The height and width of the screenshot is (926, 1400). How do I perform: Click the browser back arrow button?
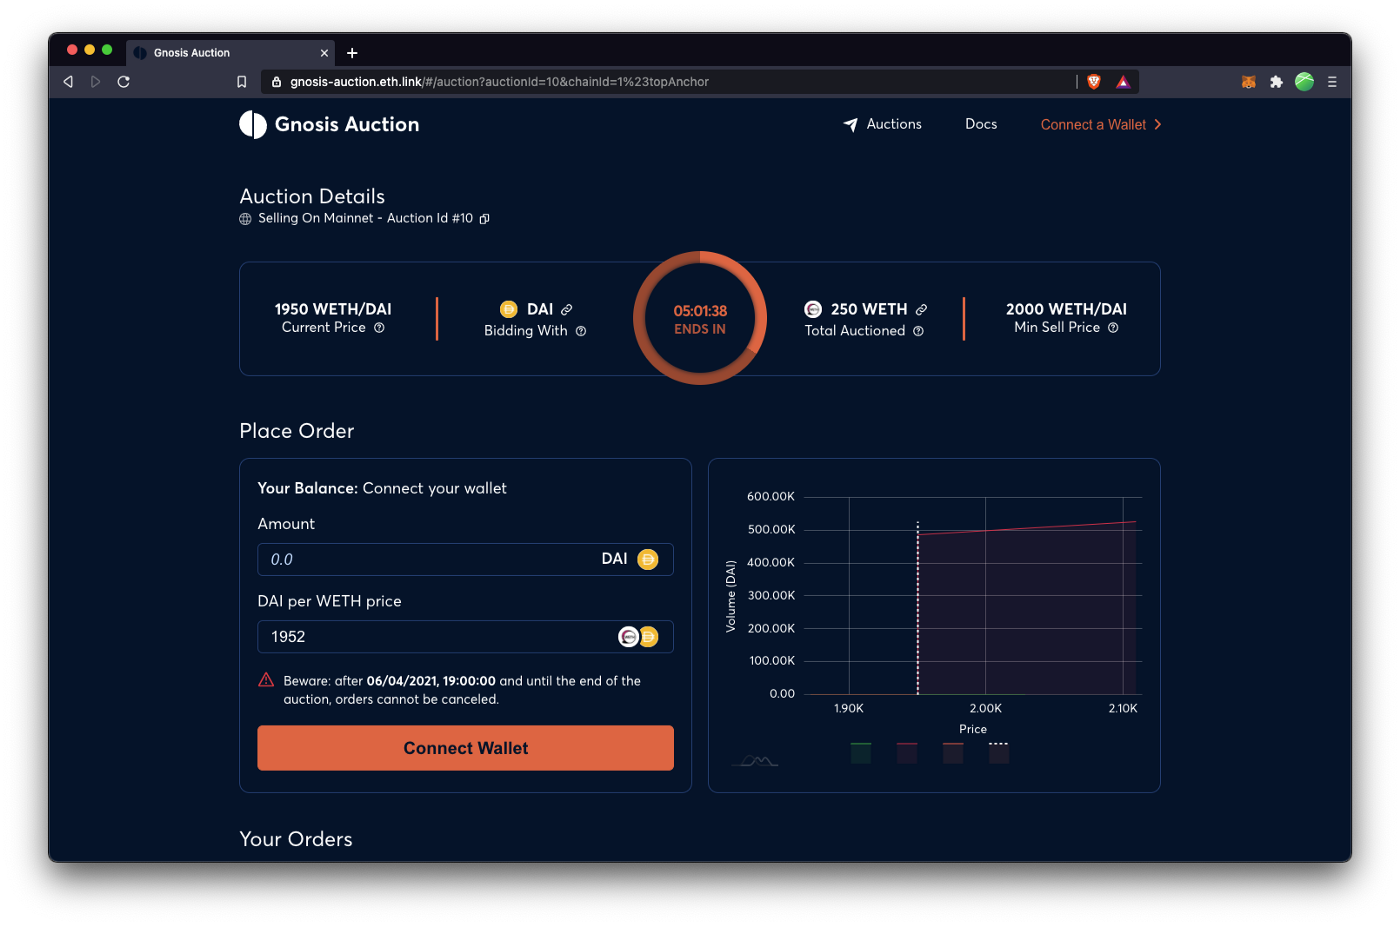[x=68, y=82]
